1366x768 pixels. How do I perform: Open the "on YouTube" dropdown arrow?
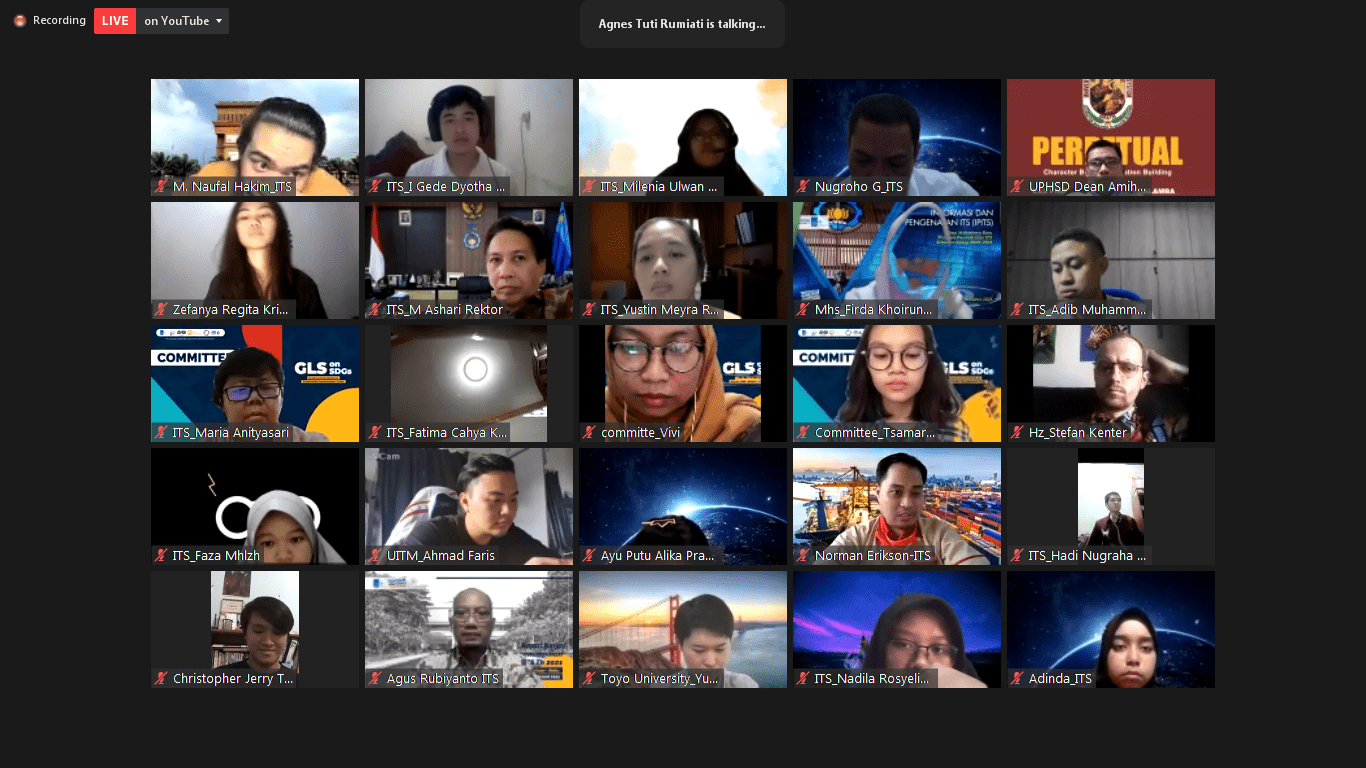(x=219, y=21)
